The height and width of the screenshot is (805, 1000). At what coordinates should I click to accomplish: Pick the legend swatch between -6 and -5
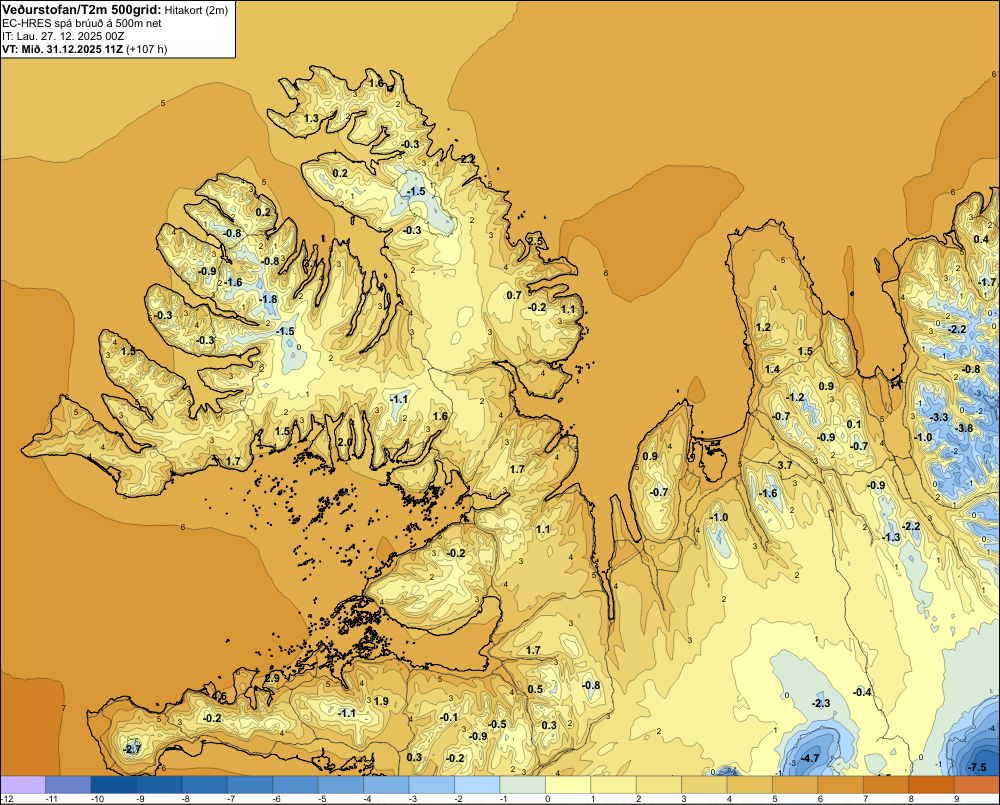point(295,785)
